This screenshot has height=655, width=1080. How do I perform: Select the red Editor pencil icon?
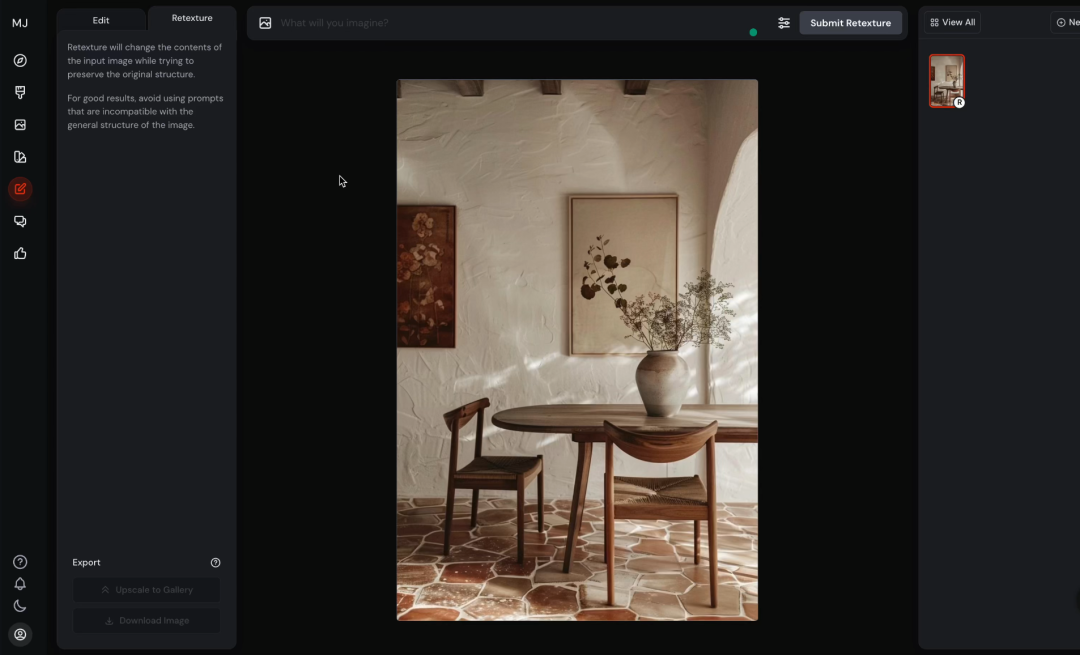(x=20, y=189)
